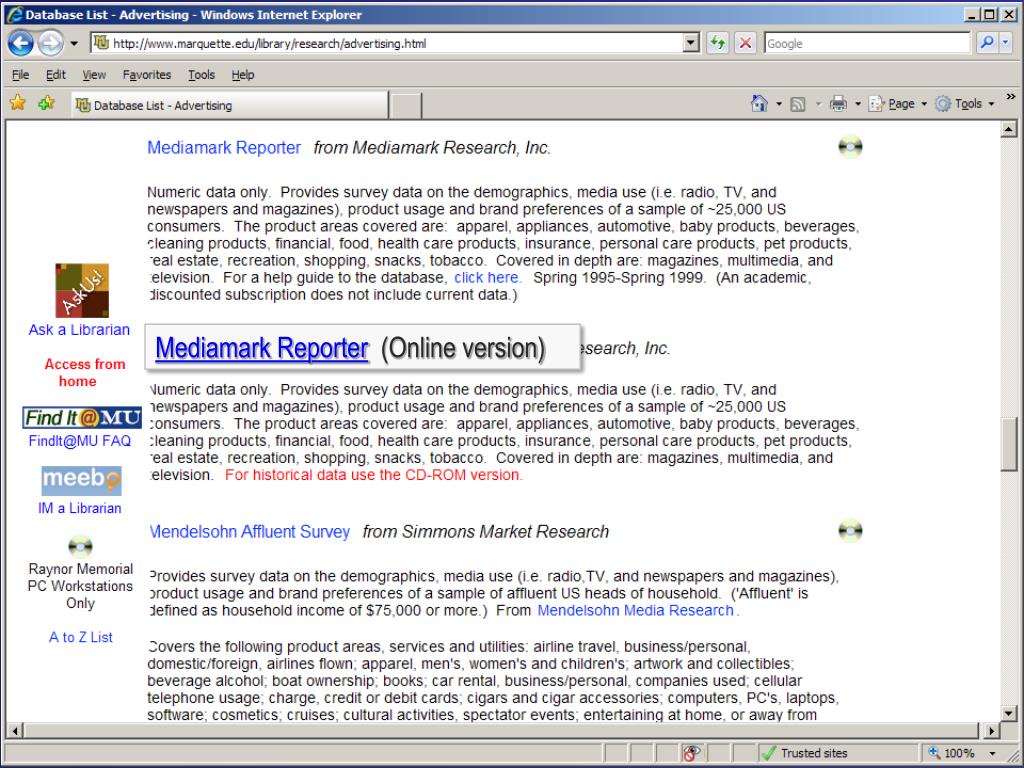The width and height of the screenshot is (1024, 768).
Task: Refresh the page with the green arrows icon
Action: coord(718,44)
